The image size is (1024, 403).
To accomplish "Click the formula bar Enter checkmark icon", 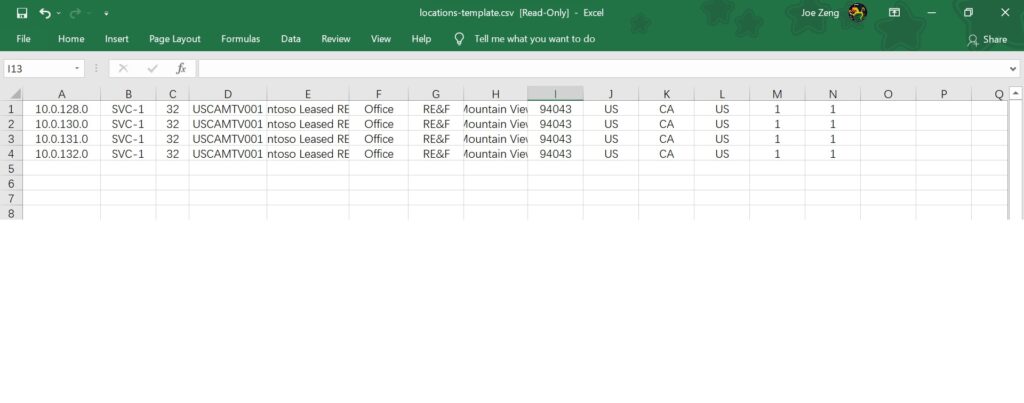I will point(152,68).
